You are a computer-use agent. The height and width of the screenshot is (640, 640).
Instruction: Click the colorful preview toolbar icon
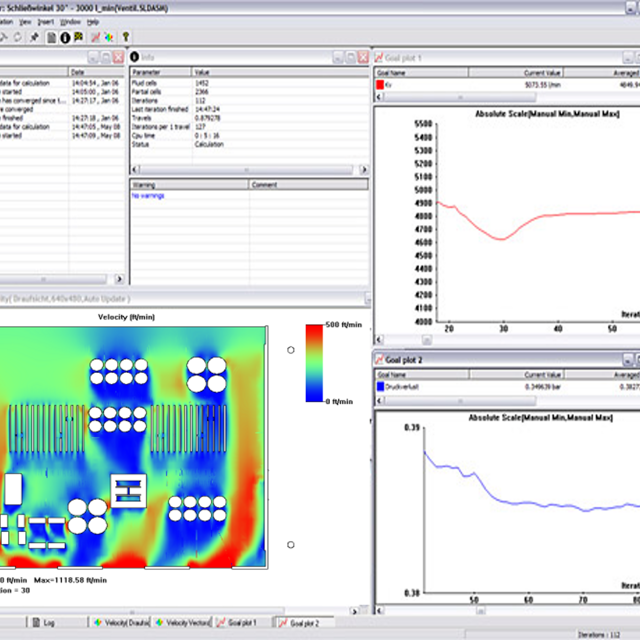(108, 37)
